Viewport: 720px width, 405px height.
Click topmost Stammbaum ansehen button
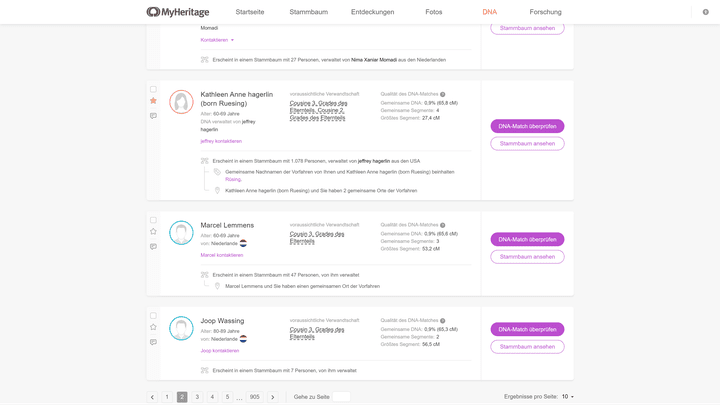pos(527,28)
